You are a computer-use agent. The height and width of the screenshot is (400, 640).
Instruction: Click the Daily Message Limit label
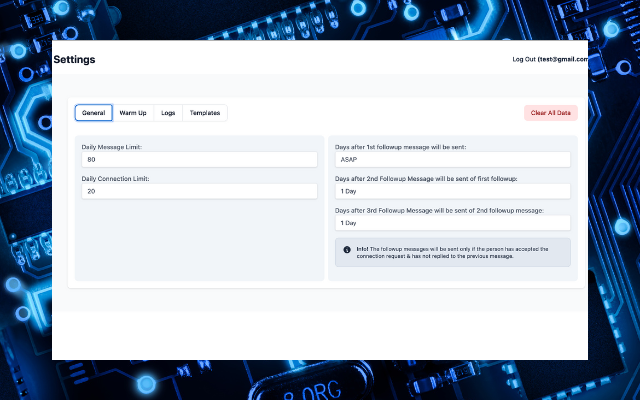[112, 147]
